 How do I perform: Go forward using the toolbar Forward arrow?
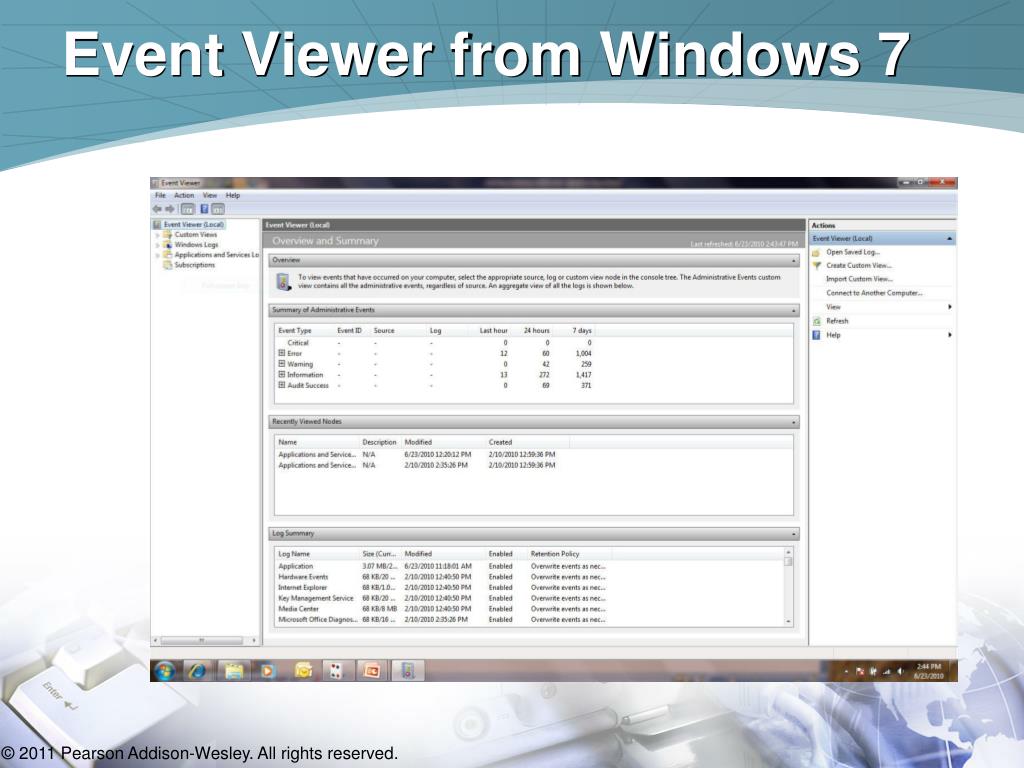[x=170, y=209]
